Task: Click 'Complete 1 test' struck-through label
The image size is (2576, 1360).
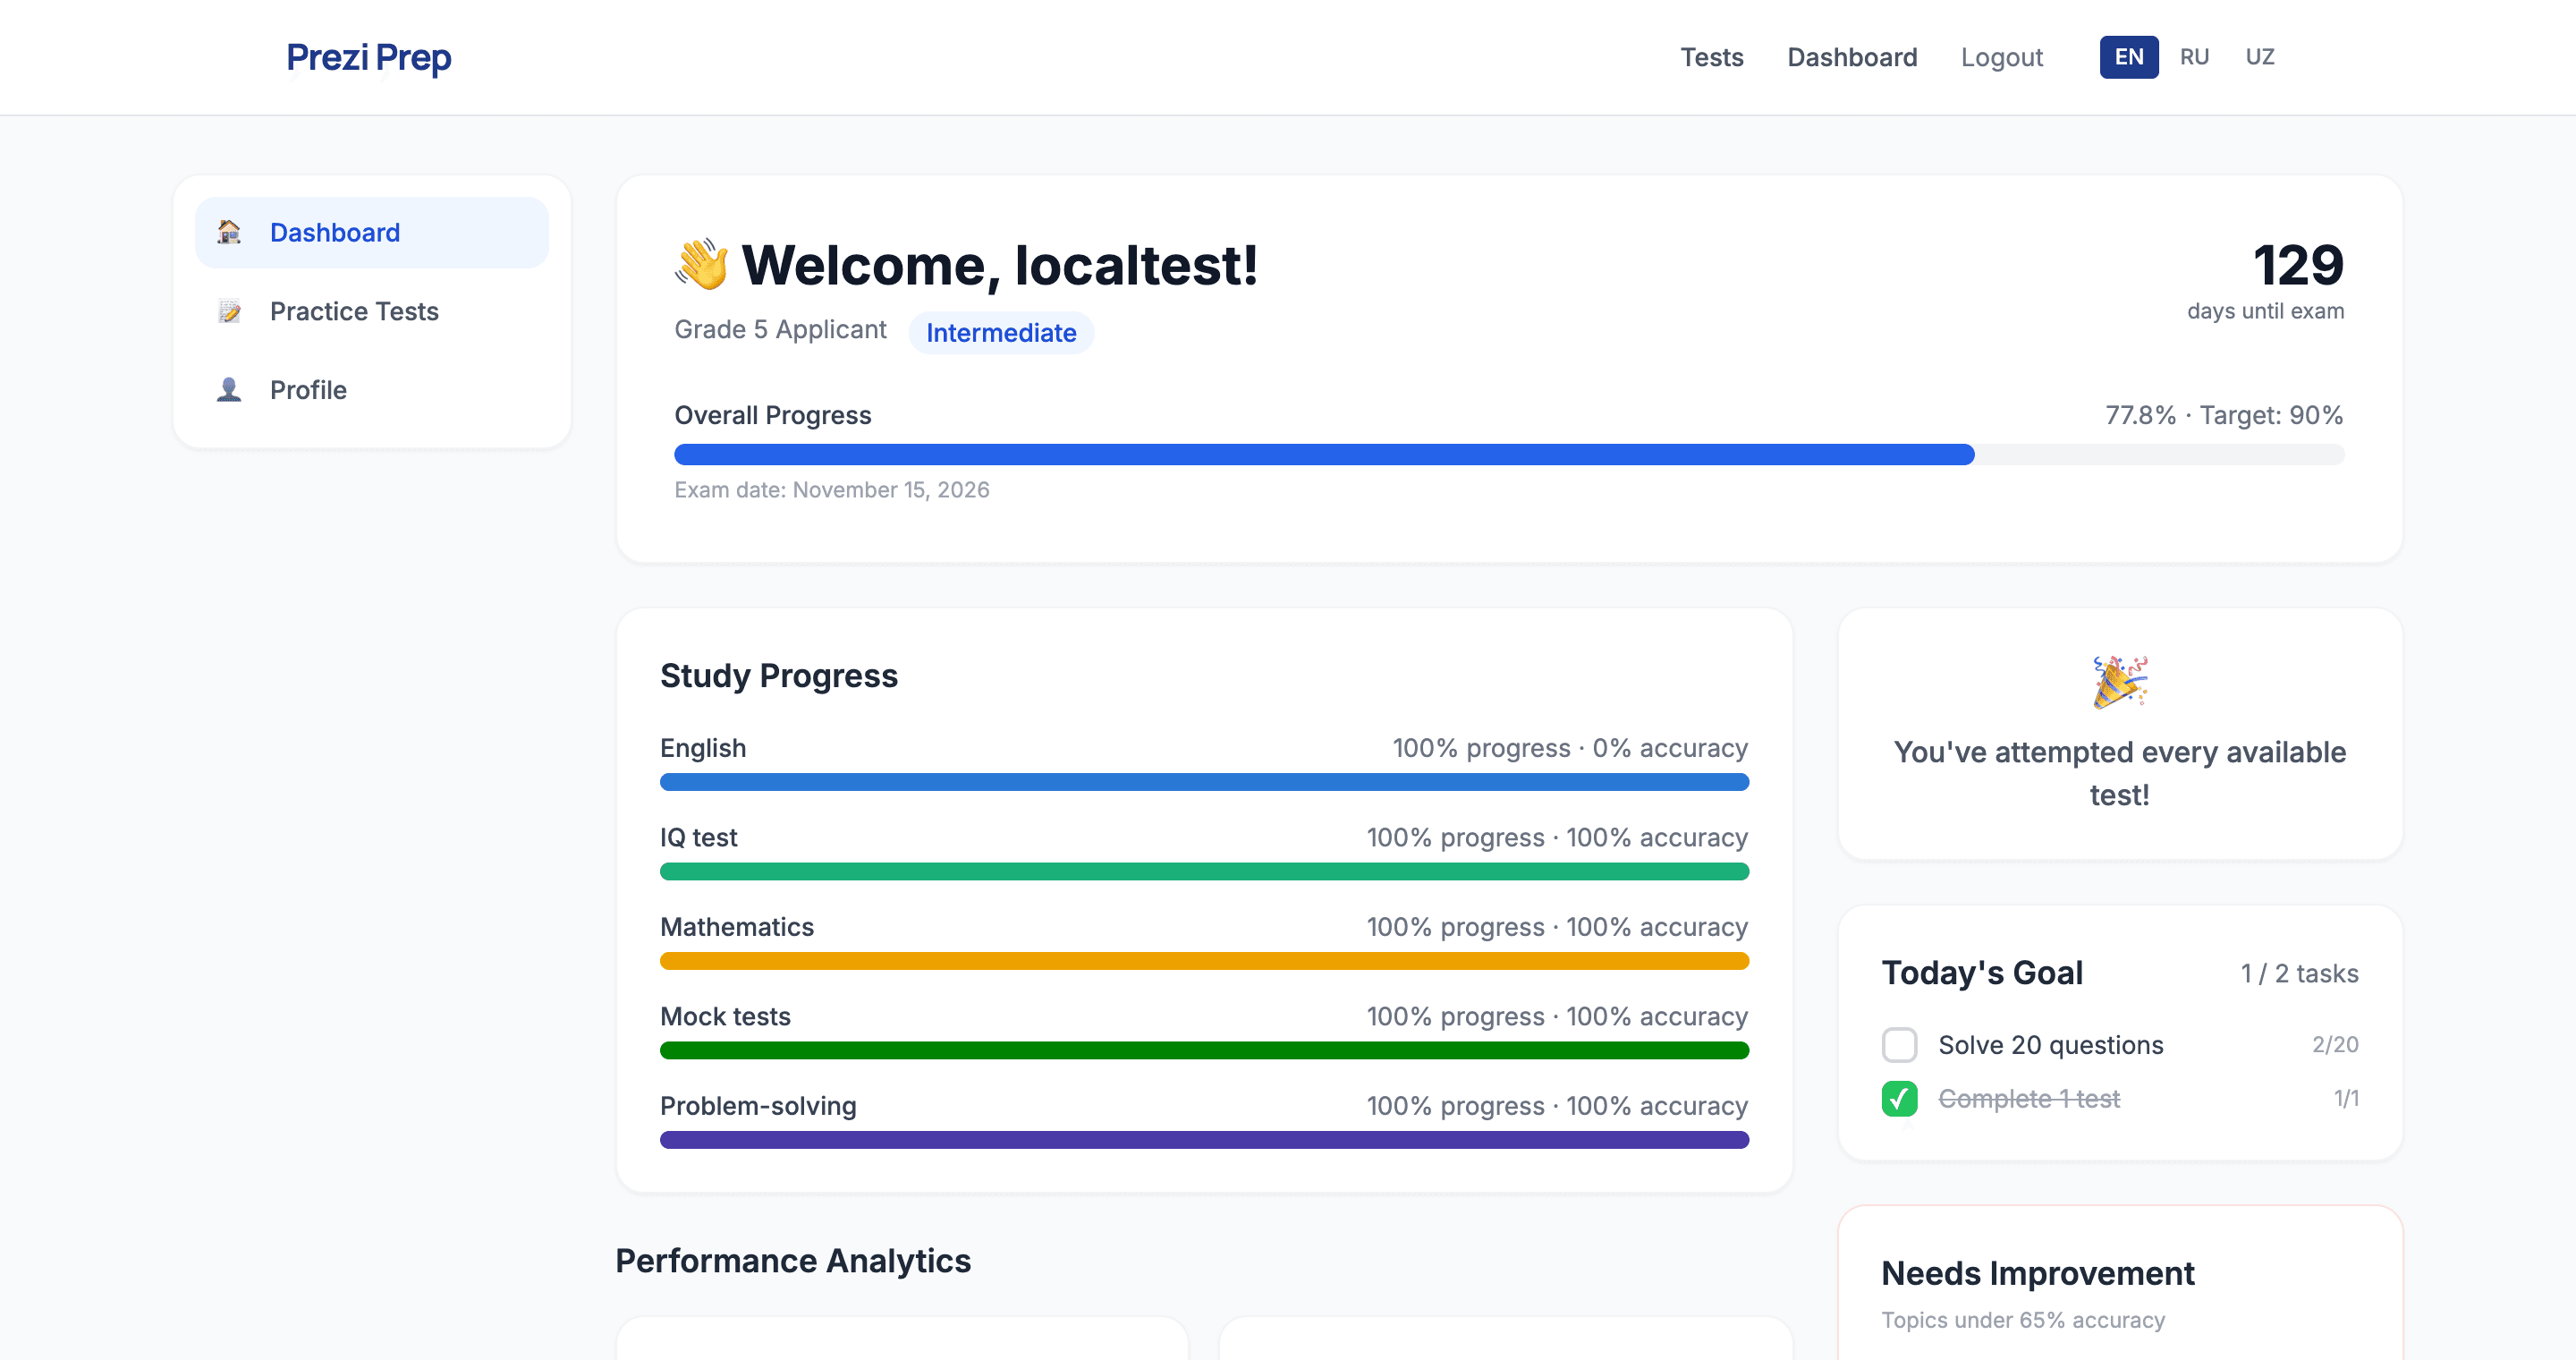Action: [x=2029, y=1099]
